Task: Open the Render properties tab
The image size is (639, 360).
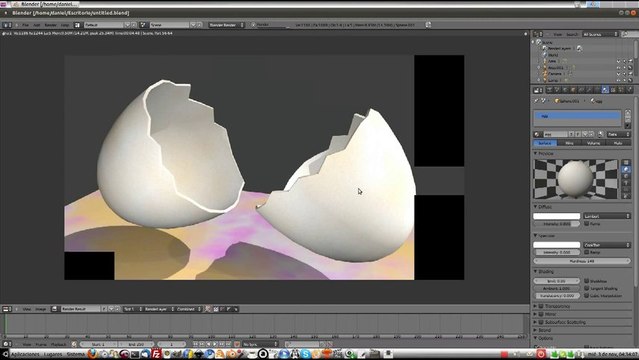Action: (549, 90)
